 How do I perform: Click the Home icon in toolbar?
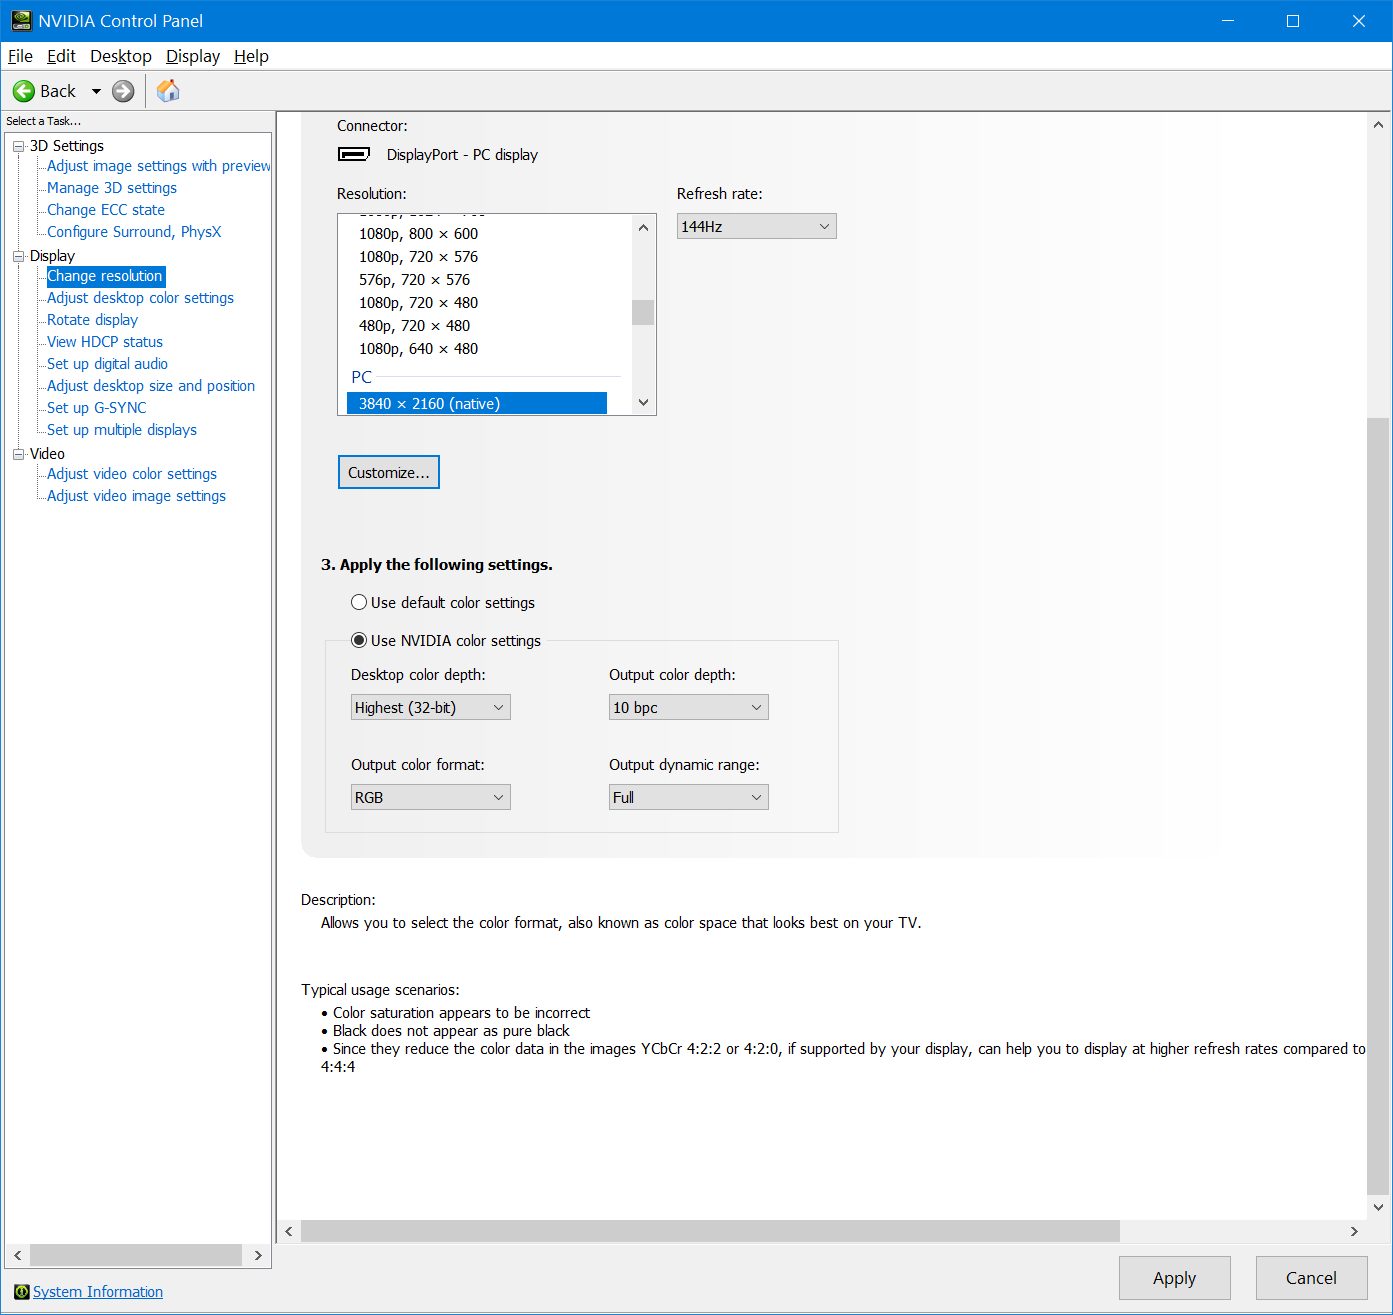pos(168,91)
